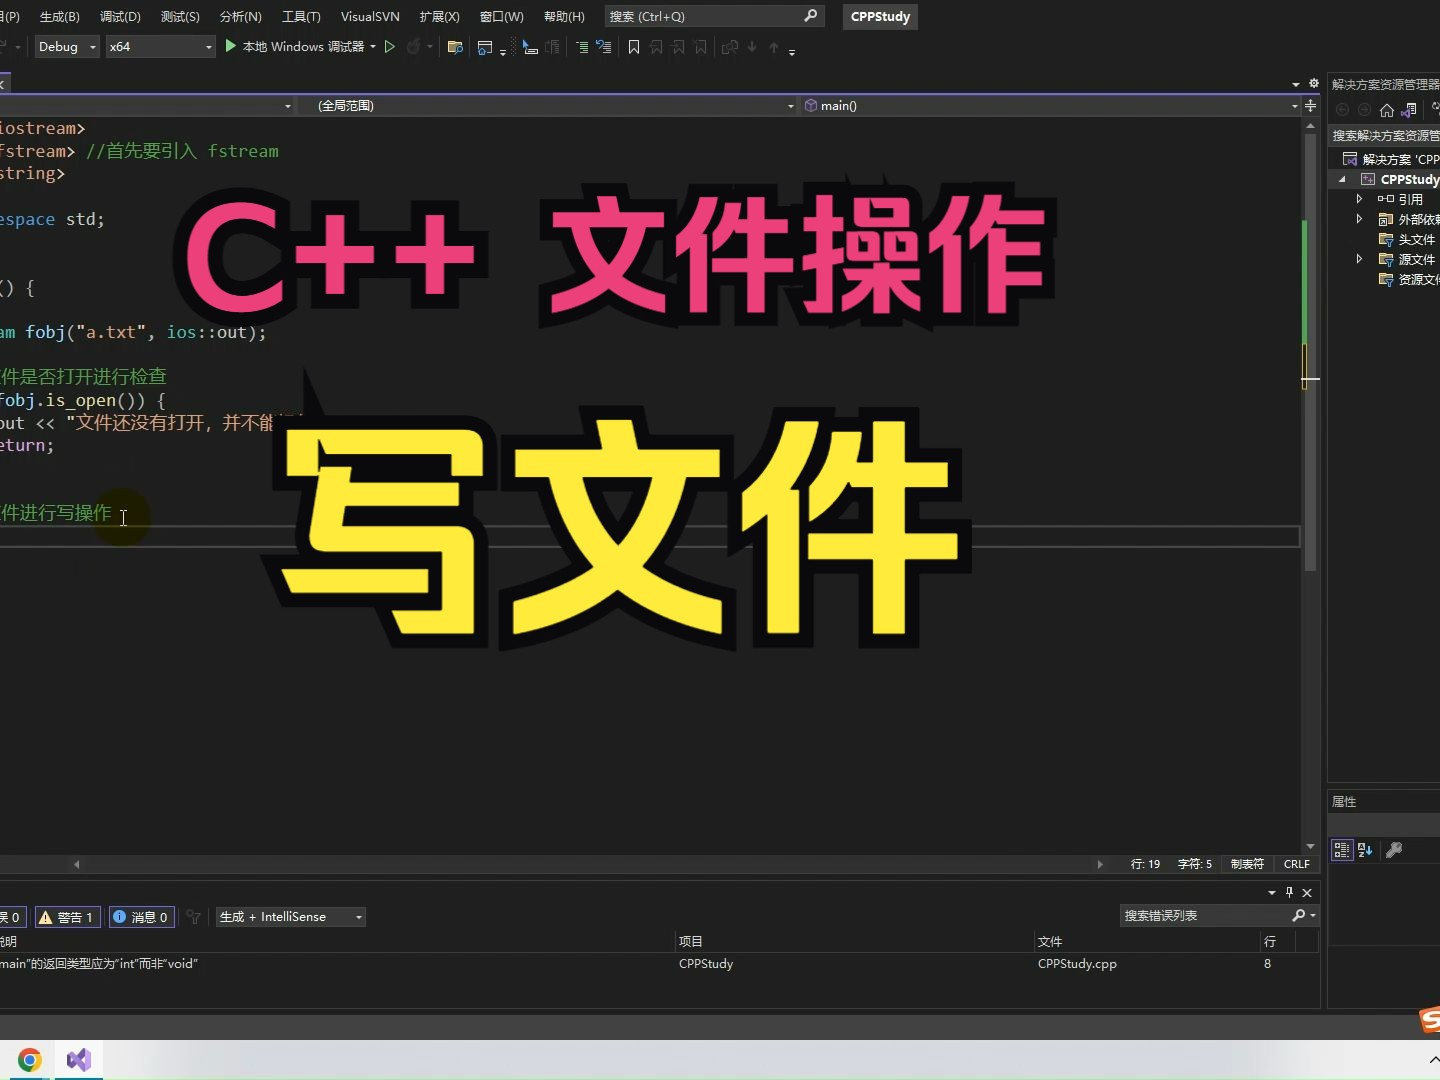
Task: Open Solution Explorer home icon
Action: (1385, 110)
